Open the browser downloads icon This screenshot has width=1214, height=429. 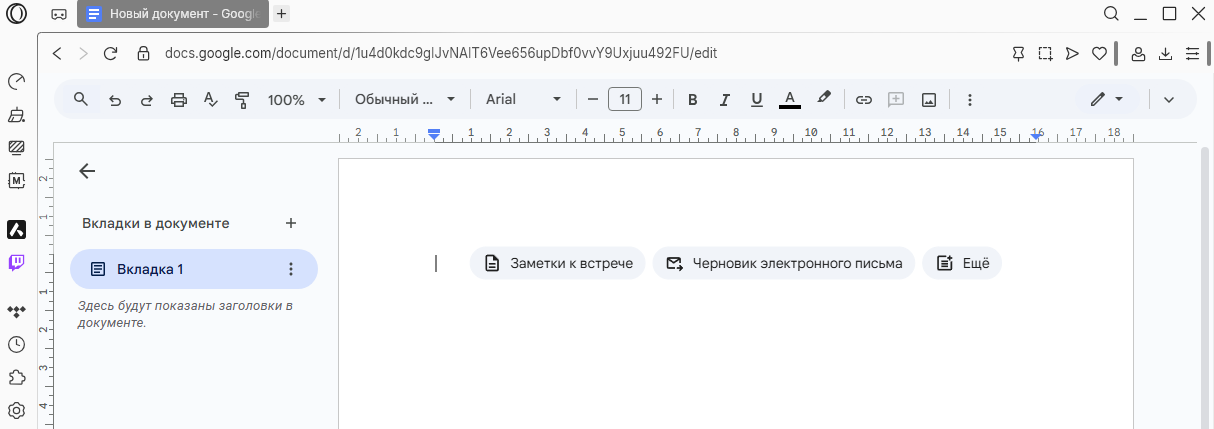coord(1165,53)
